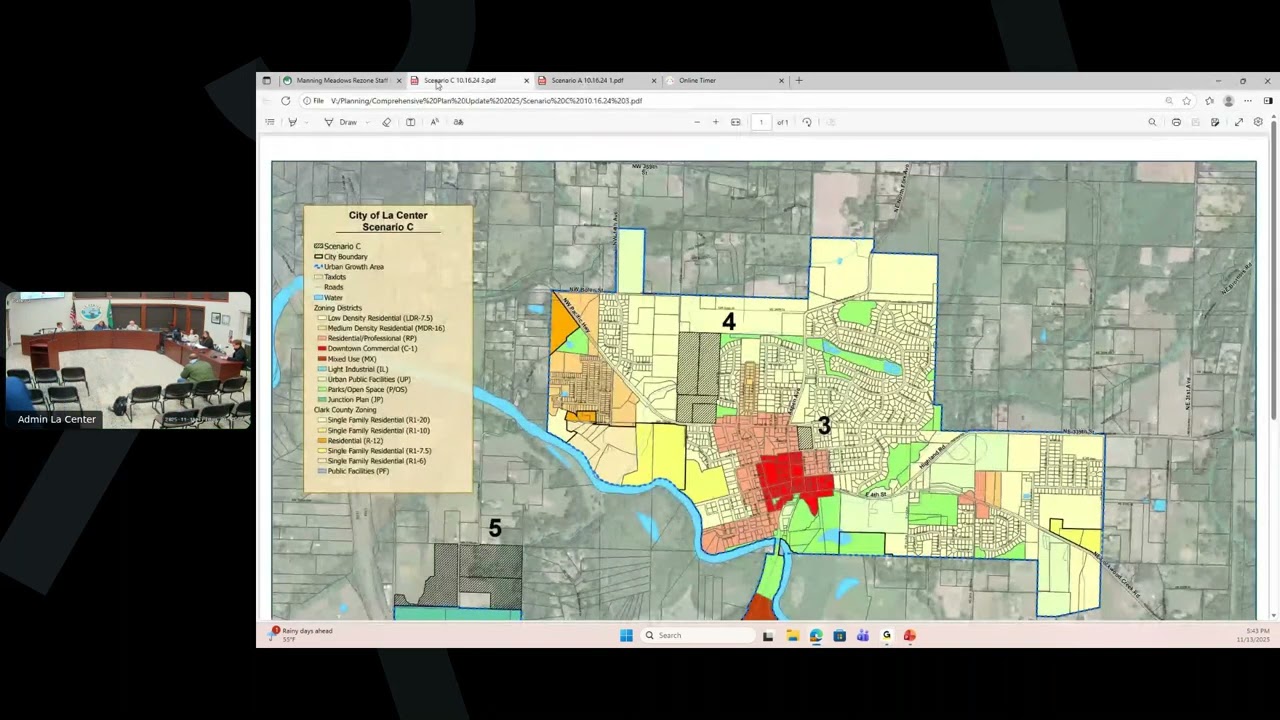Rotate the PDF page
The image size is (1280, 720).
click(x=807, y=122)
